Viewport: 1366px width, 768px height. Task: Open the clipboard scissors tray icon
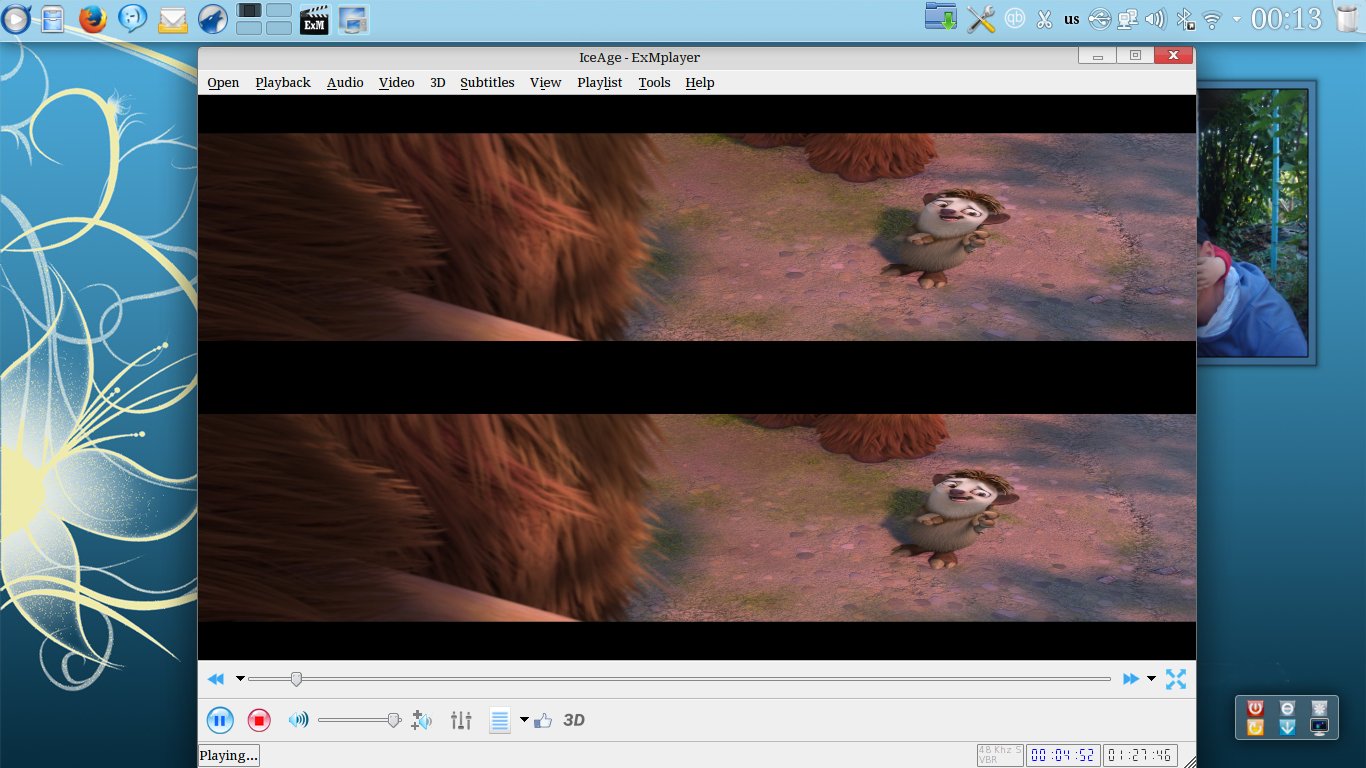[1044, 19]
